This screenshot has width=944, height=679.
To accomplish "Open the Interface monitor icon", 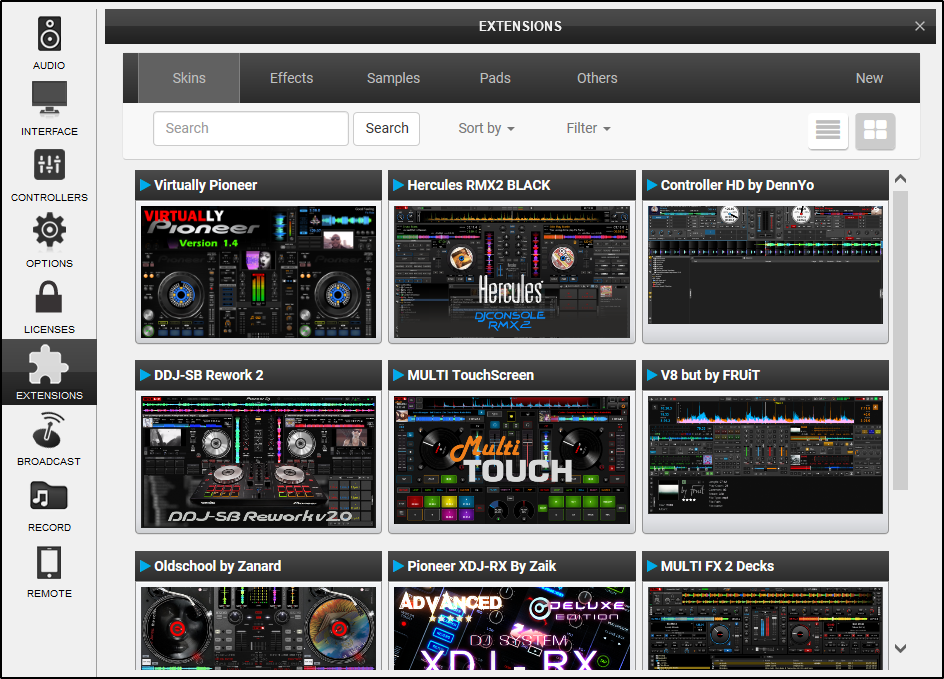I will 49,99.
